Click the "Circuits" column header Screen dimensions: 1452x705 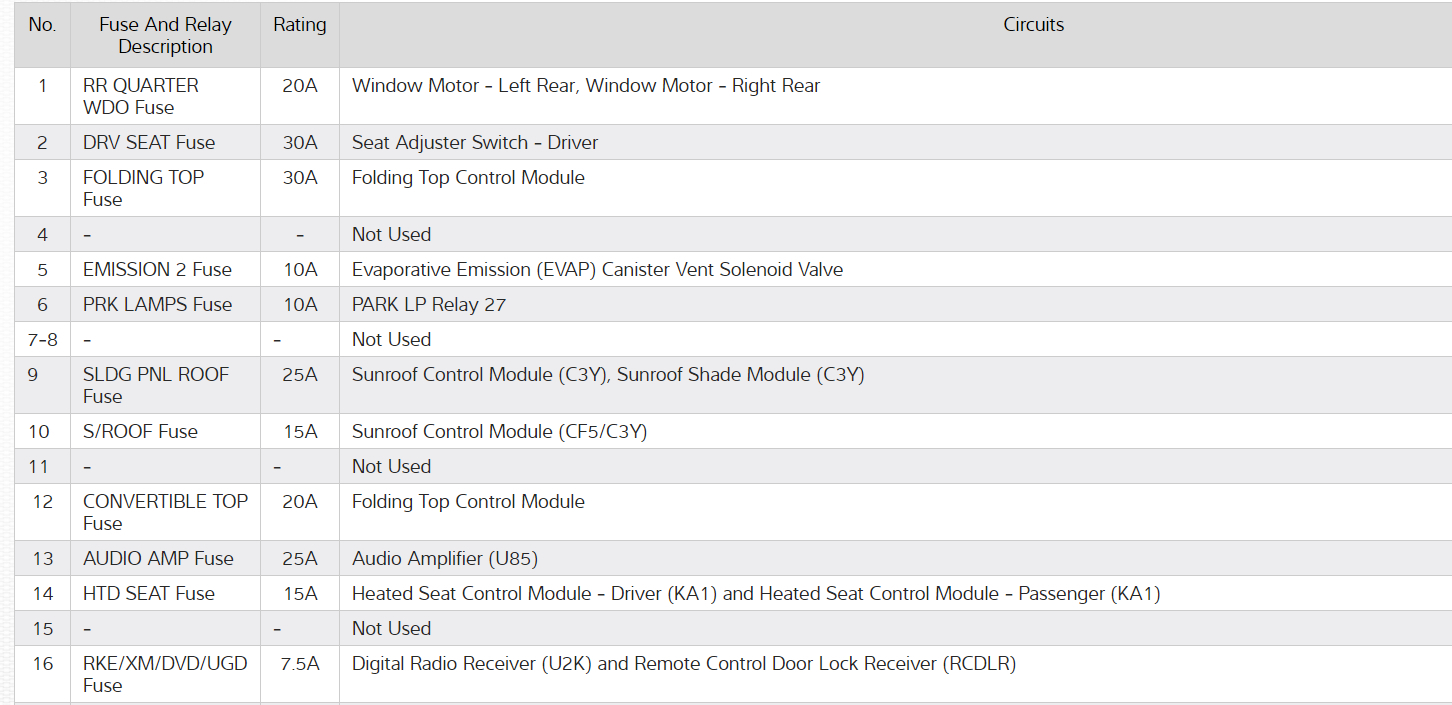[1033, 25]
